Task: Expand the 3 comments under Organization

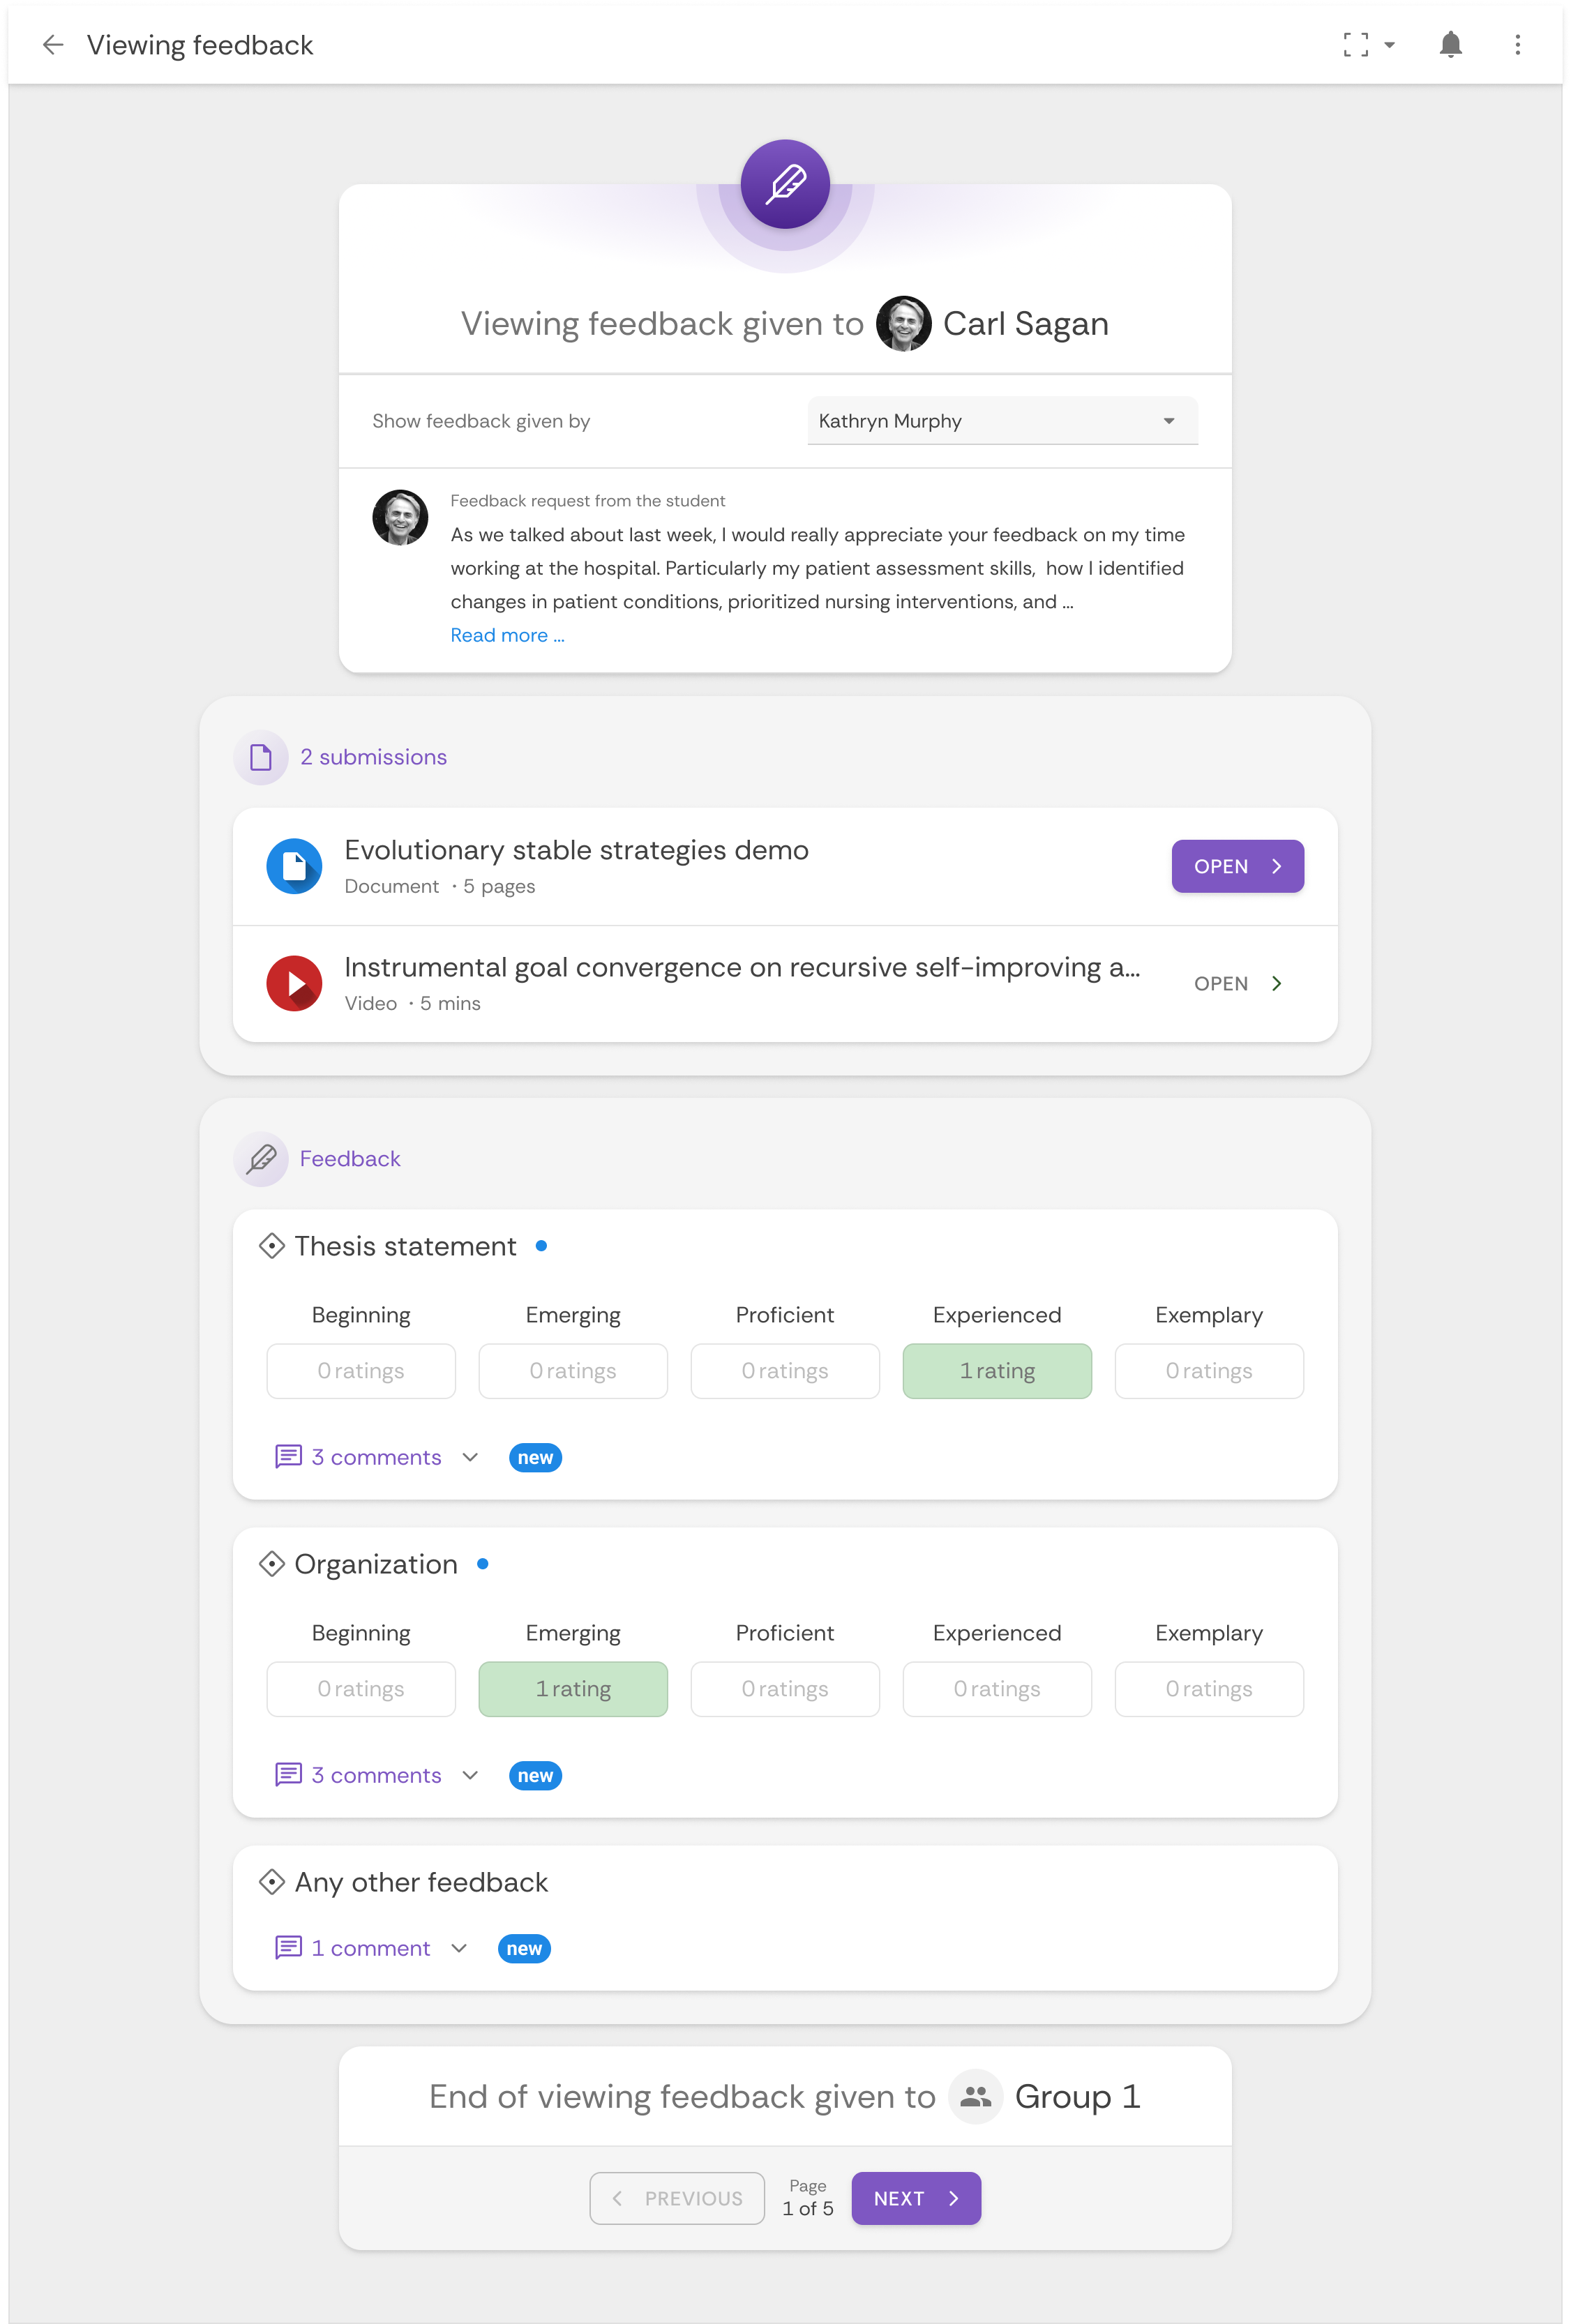Action: coord(377,1775)
